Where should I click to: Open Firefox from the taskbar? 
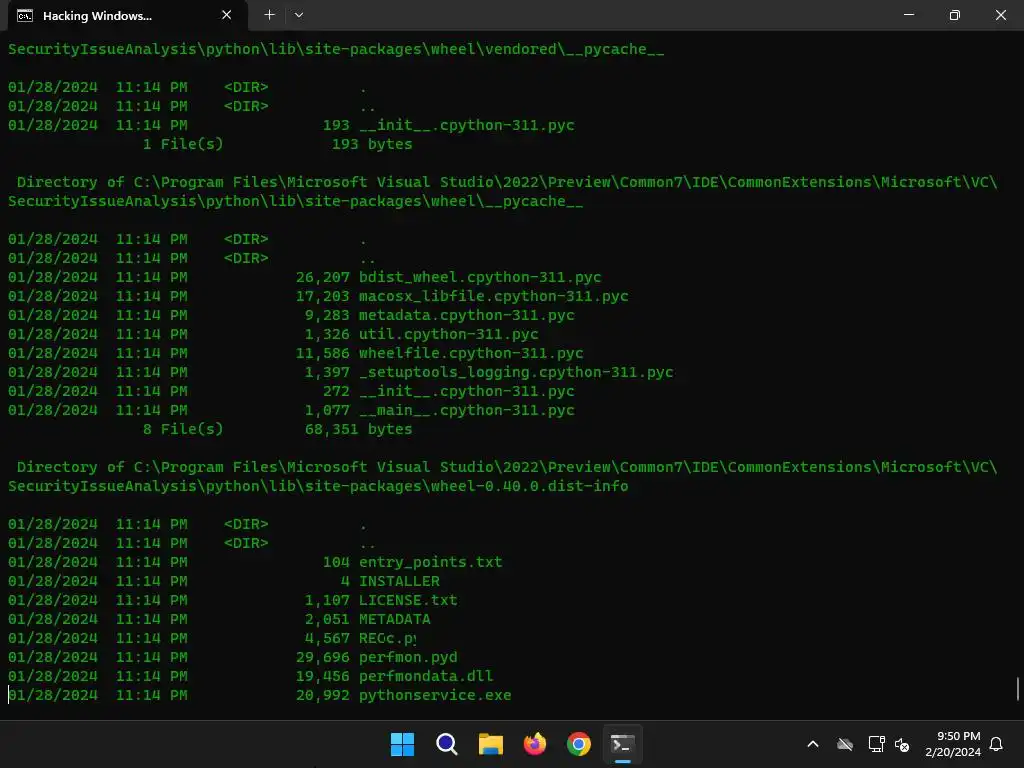tap(535, 744)
